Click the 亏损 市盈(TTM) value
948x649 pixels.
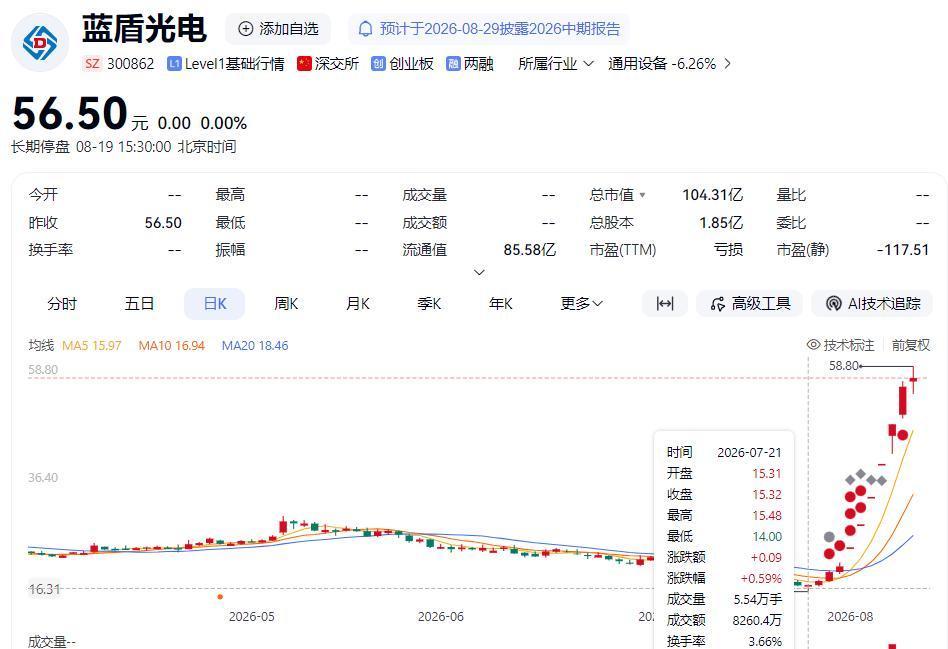tap(728, 250)
